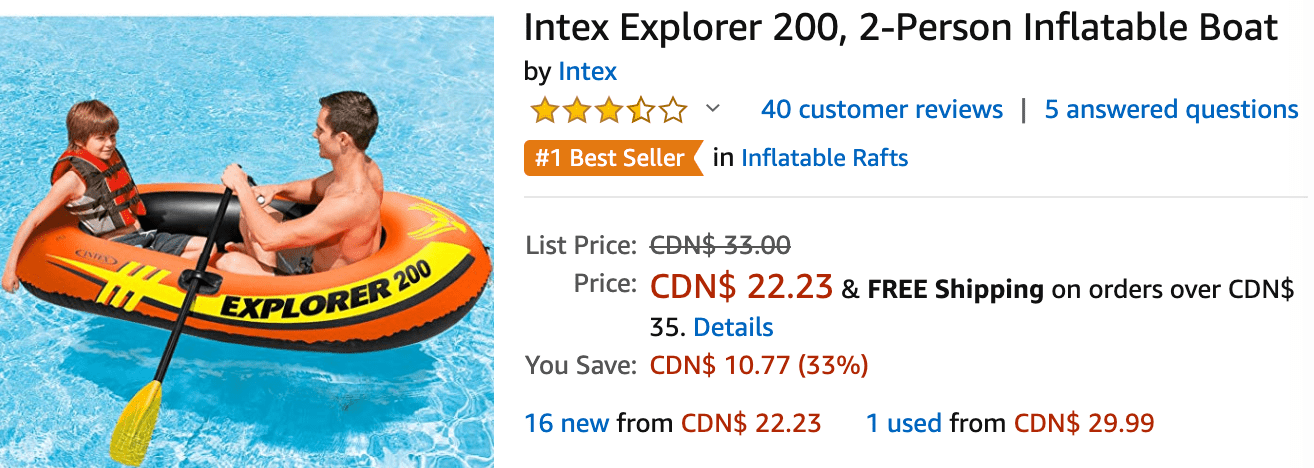Screen dimensions: 1314x468
Task: Click the first gold star in rating
Action: 544,109
